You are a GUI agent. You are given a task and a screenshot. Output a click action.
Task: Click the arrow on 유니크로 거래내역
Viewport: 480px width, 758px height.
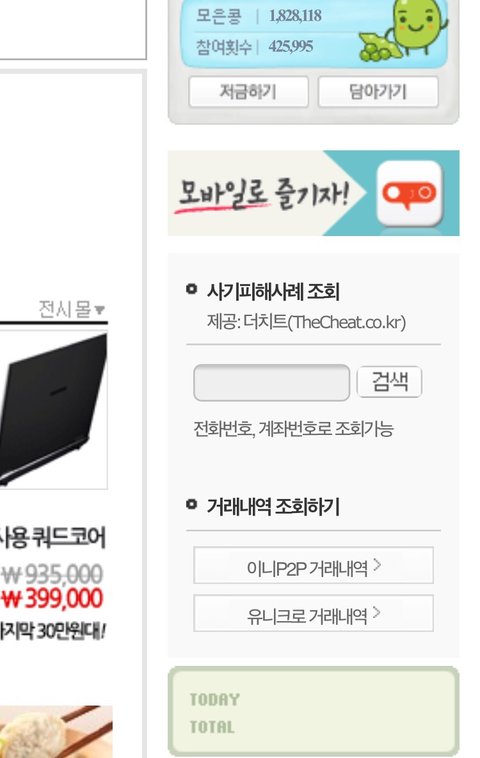(x=377, y=613)
